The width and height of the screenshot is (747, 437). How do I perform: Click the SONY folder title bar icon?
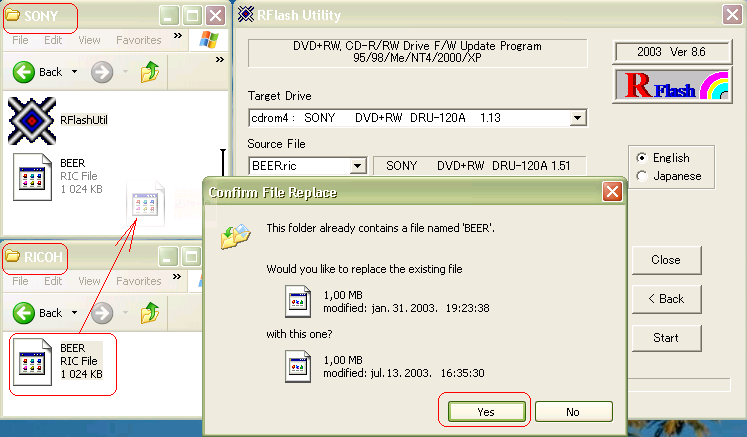(x=12, y=15)
